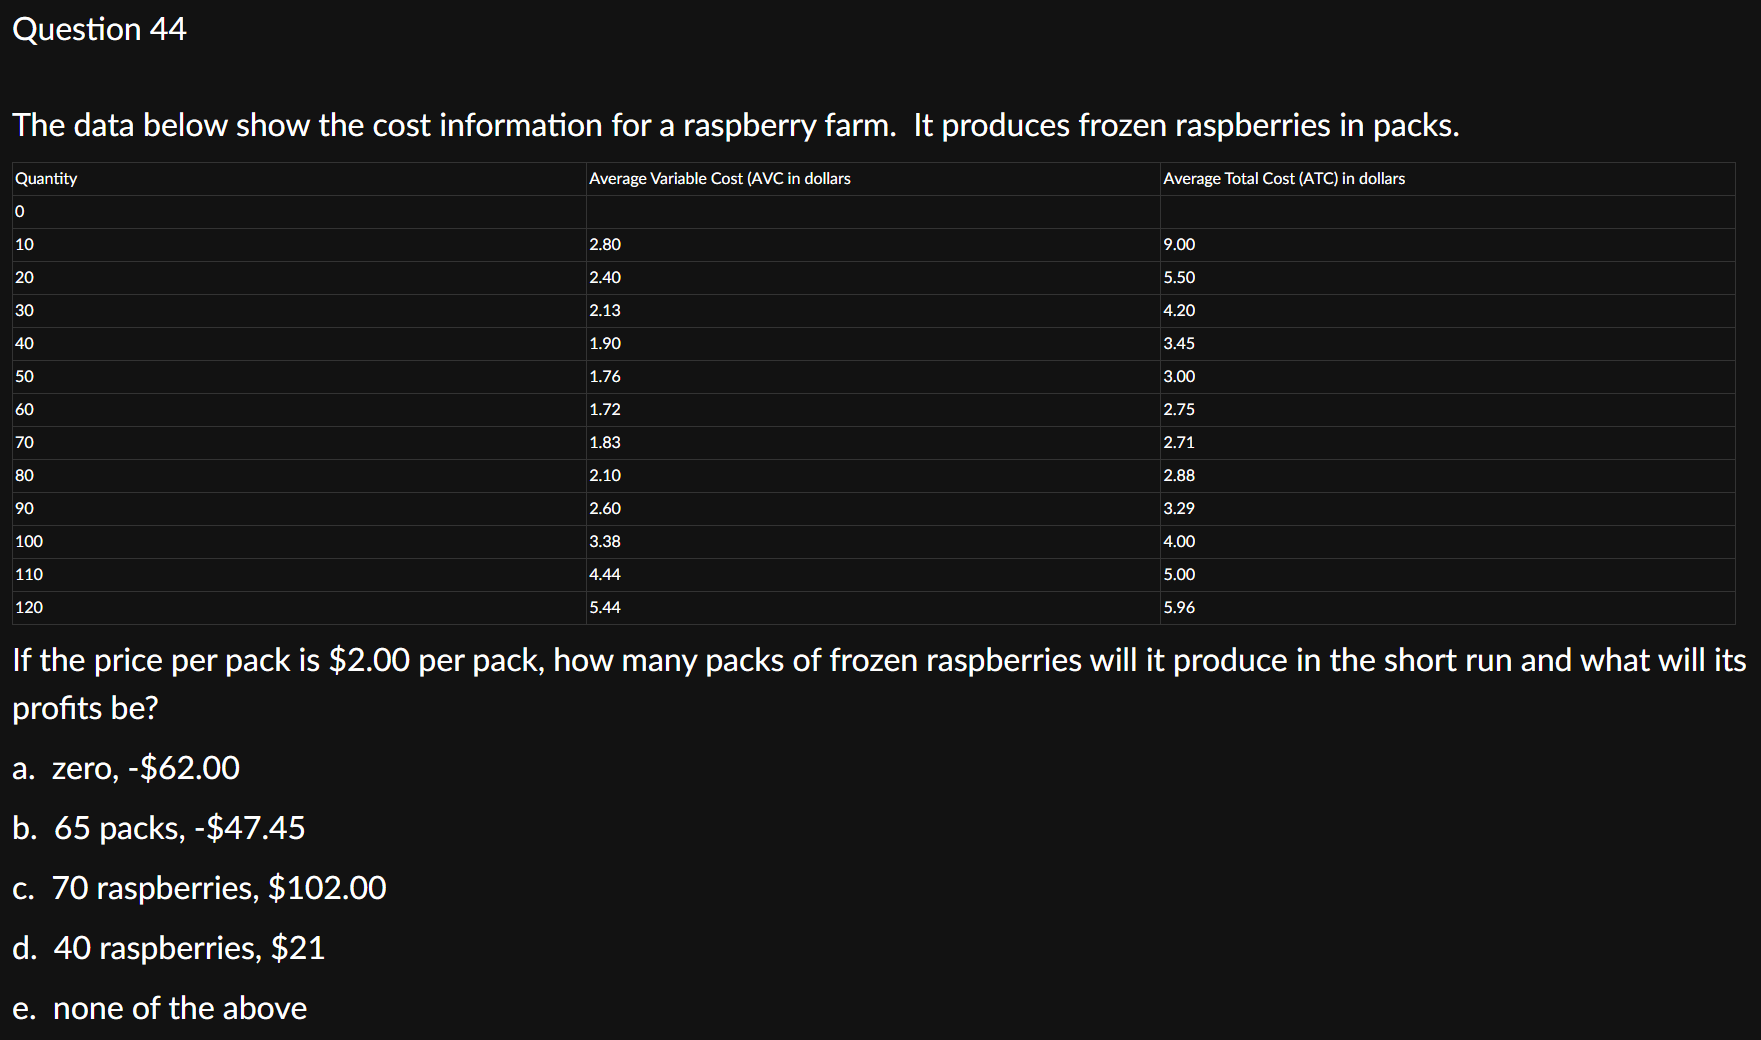Screen dimensions: 1761x1040
Task: Click AVC value 2.10 for quantity 80
Action: coord(605,475)
